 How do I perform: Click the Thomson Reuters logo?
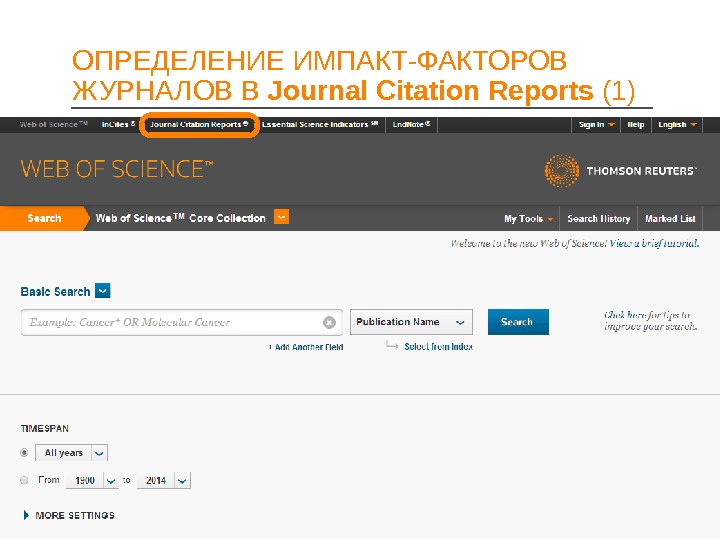[x=620, y=171]
